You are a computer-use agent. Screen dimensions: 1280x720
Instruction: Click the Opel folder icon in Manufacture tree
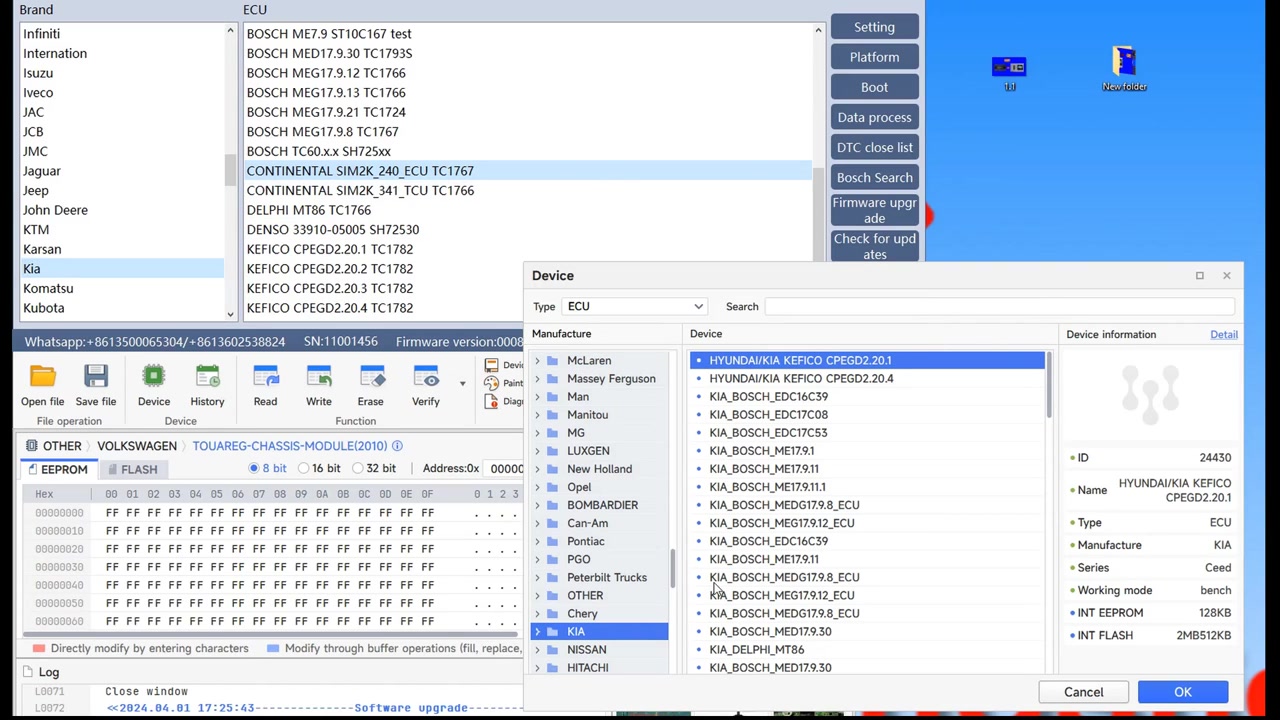pyautogui.click(x=552, y=487)
